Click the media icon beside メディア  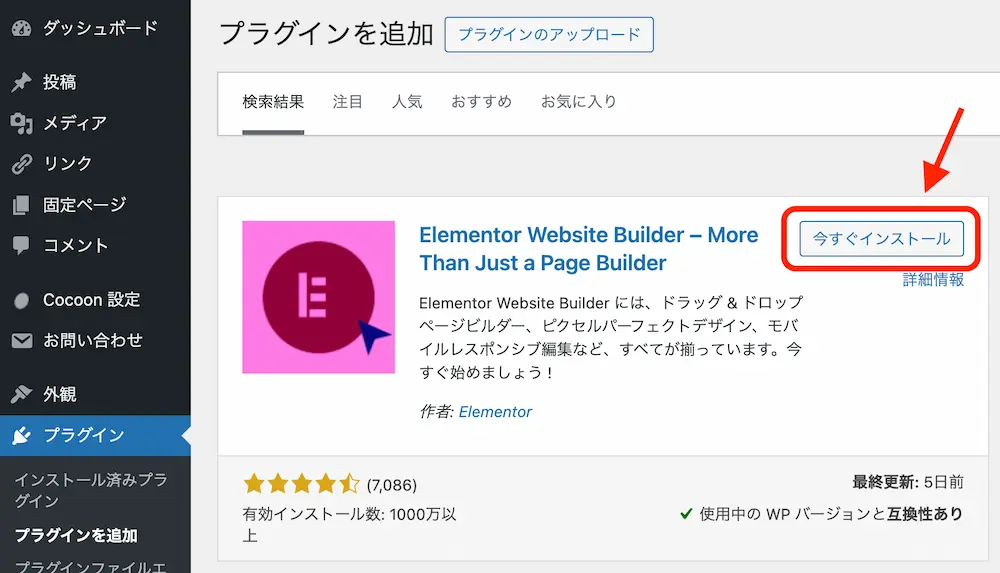point(21,123)
